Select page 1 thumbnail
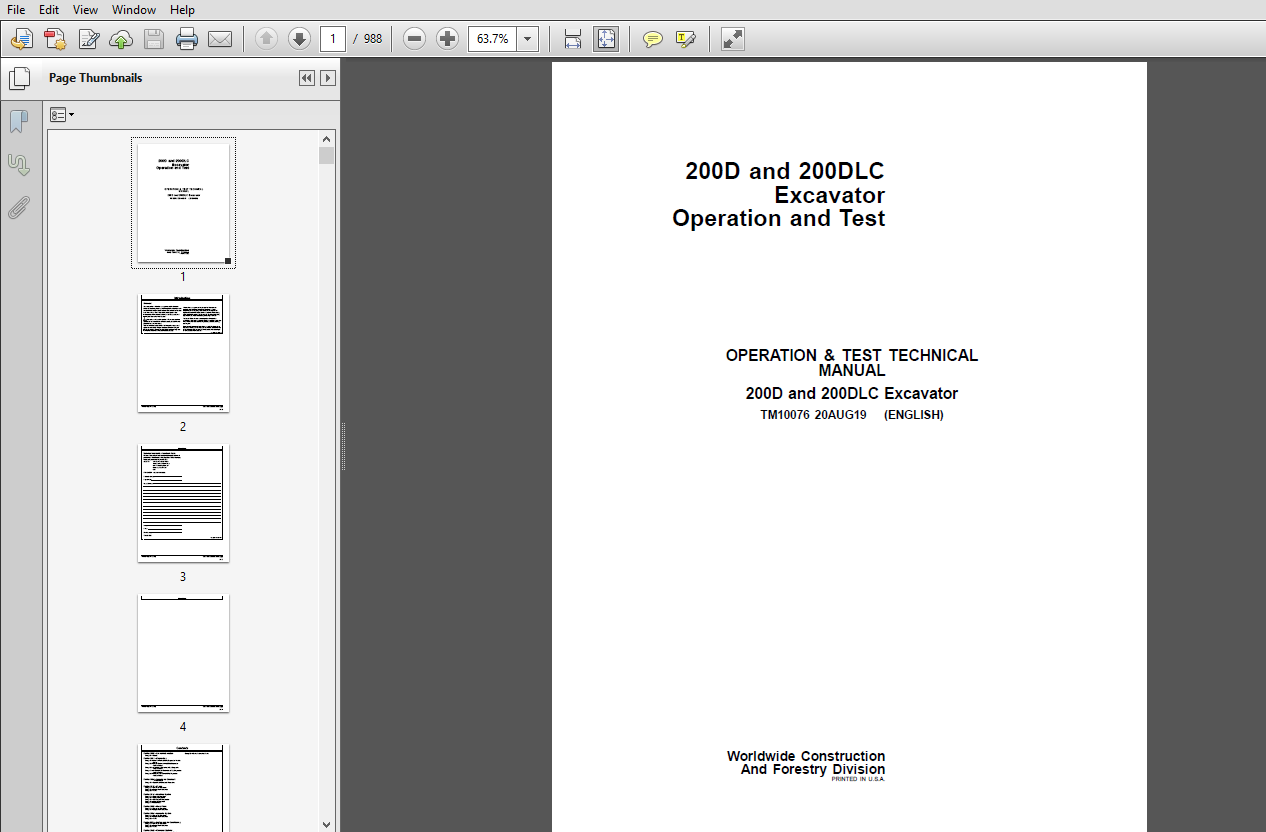The width and height of the screenshot is (1266, 832). (x=183, y=203)
